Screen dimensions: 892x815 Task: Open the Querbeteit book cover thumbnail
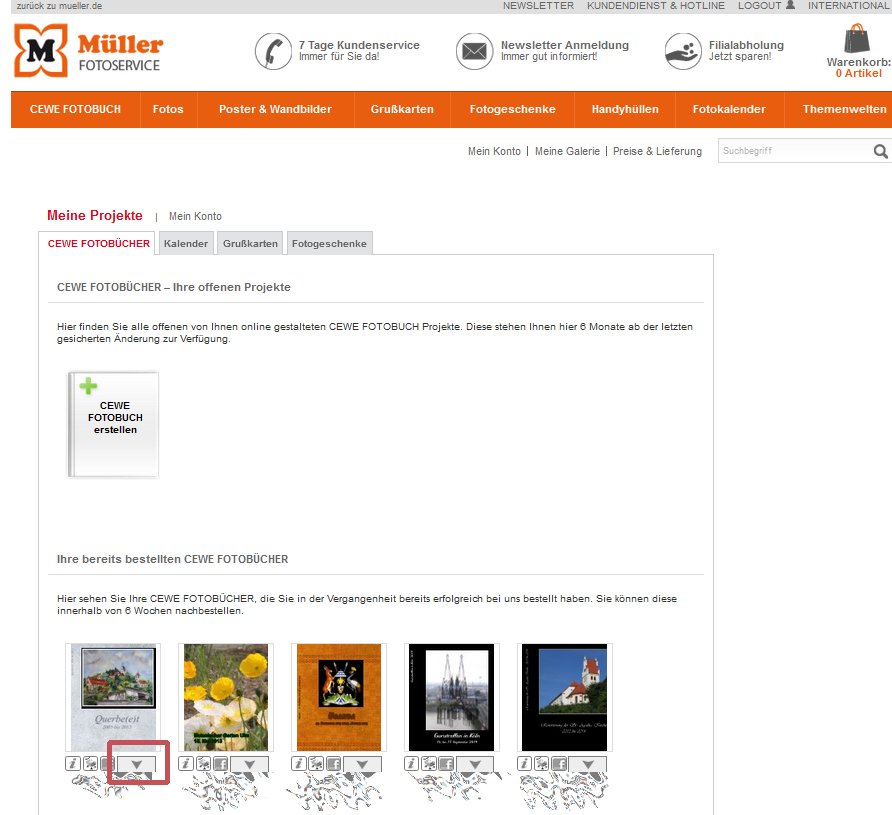pos(113,697)
